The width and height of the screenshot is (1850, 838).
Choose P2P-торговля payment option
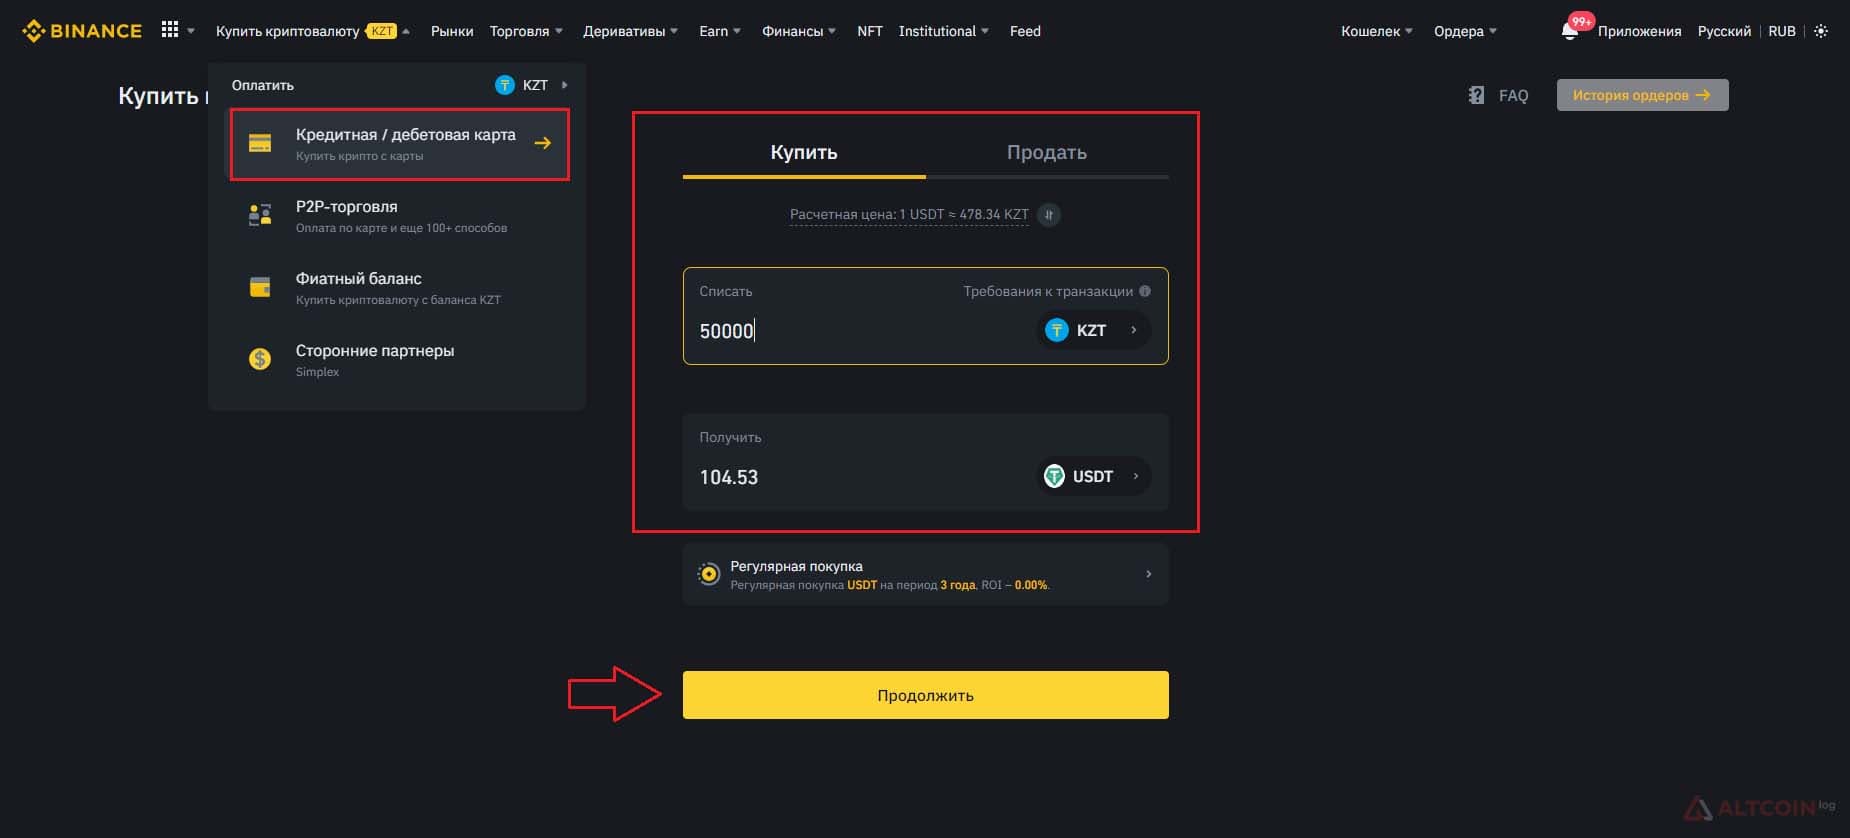(399, 216)
